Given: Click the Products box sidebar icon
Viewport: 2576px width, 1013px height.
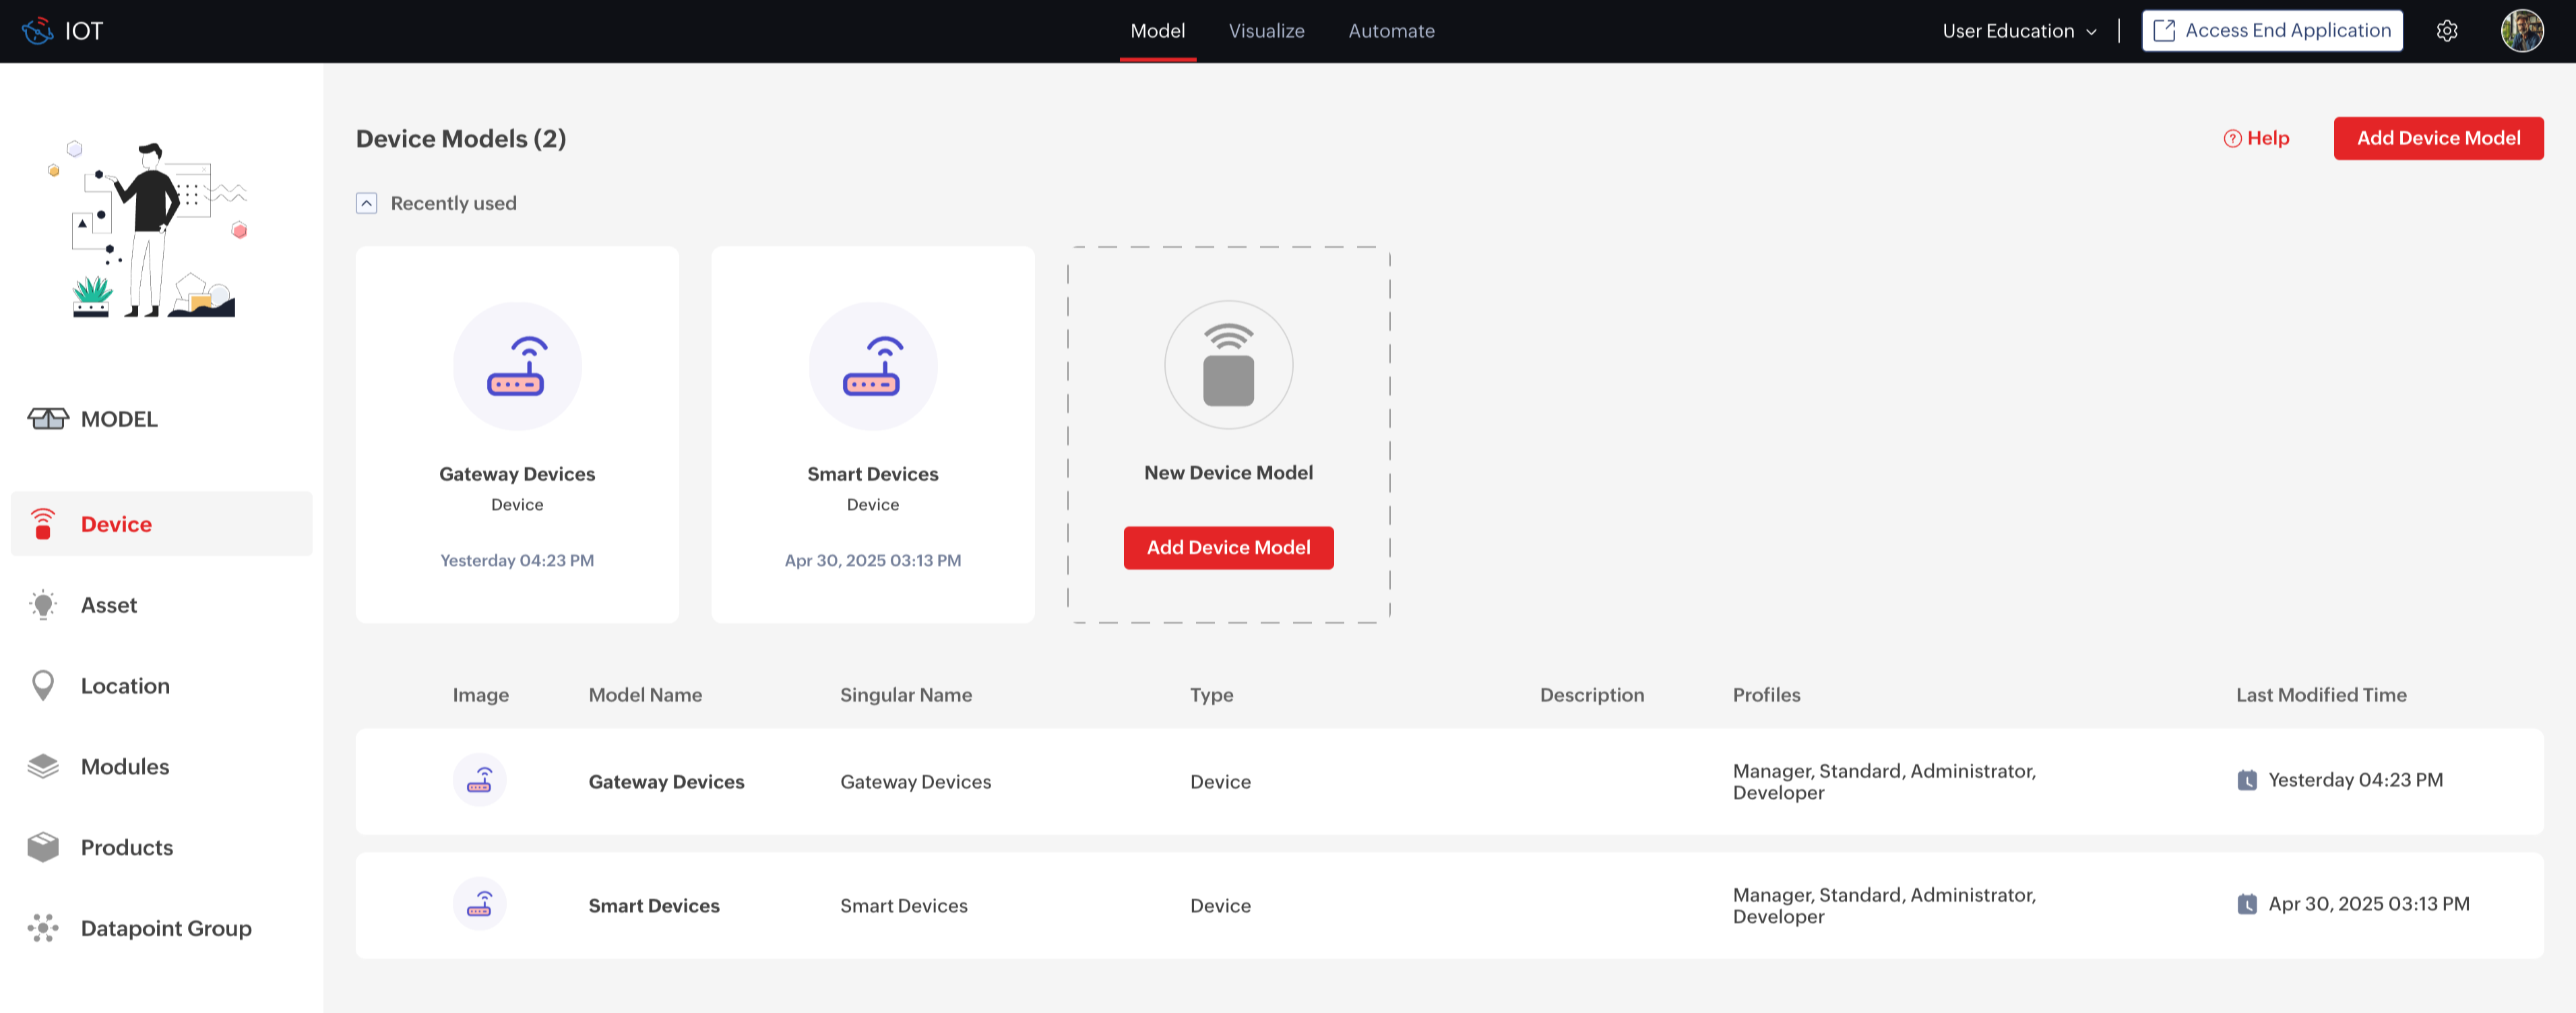Looking at the screenshot, I should tap(43, 847).
